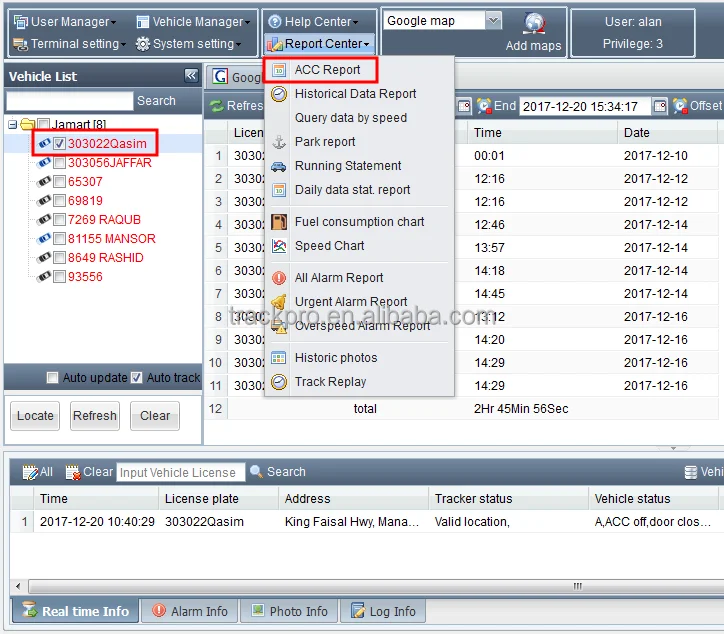Click the Fuel consumption chart icon

[278, 222]
